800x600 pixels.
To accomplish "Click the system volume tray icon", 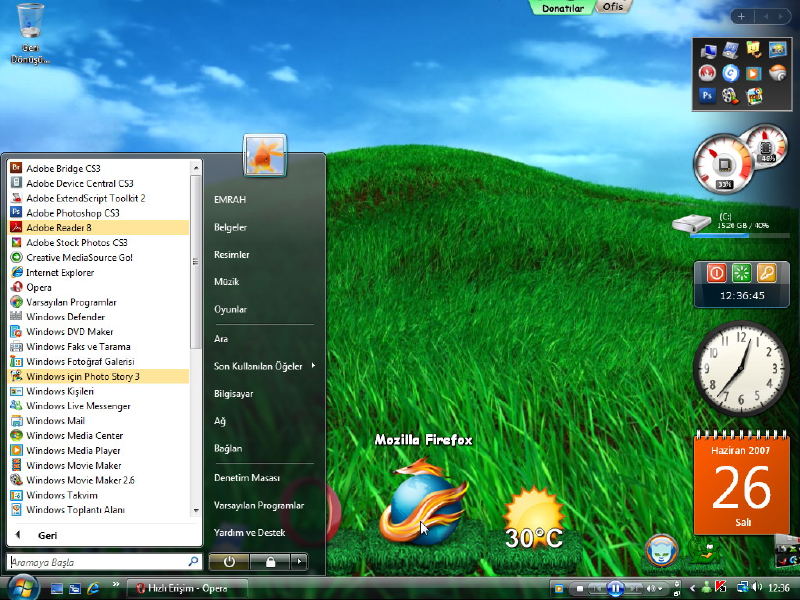I will point(757,588).
